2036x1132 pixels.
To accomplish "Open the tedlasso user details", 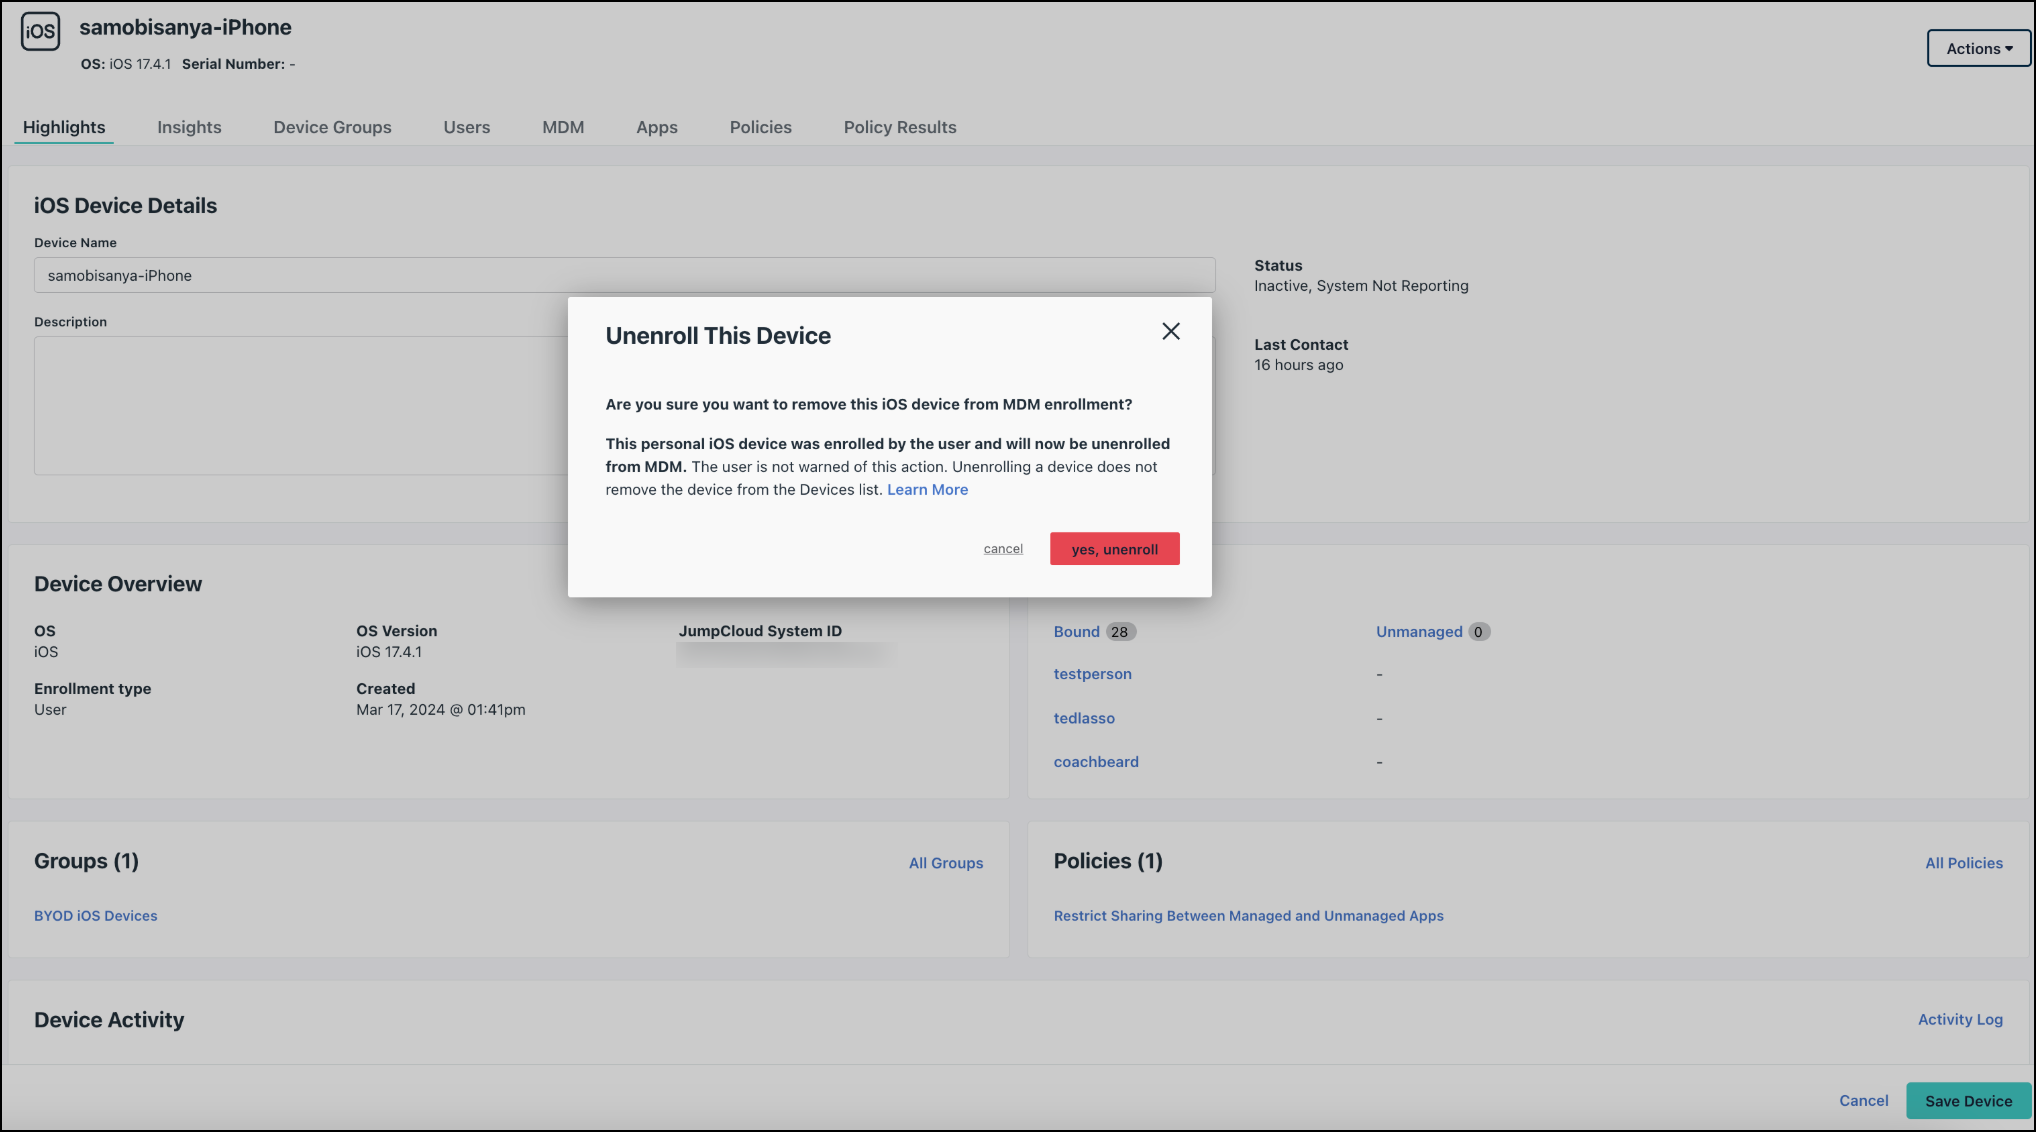I will (1084, 718).
